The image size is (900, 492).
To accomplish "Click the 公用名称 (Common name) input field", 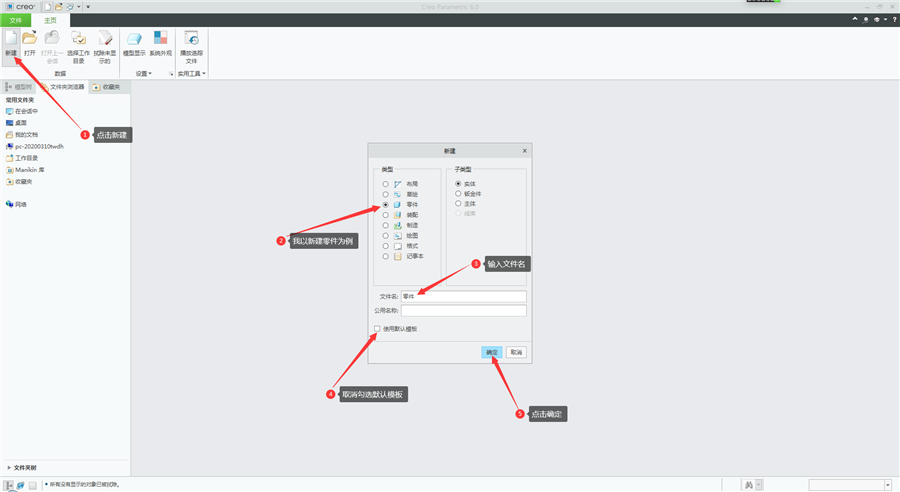I will (464, 311).
